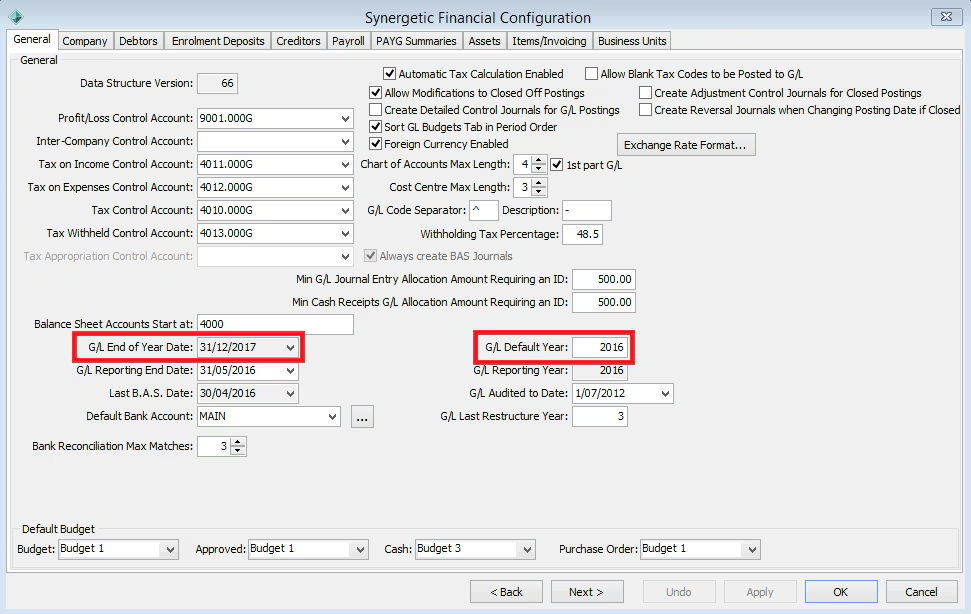Close the Financial Configuration window
This screenshot has height=614, width=971.
click(x=946, y=17)
